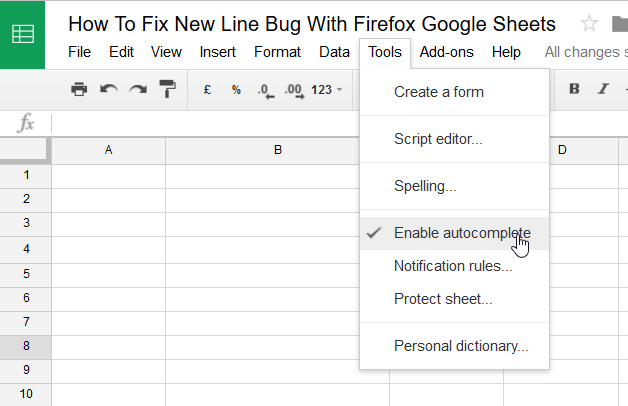Close the open Tools menu
The width and height of the screenshot is (628, 406).
[385, 52]
